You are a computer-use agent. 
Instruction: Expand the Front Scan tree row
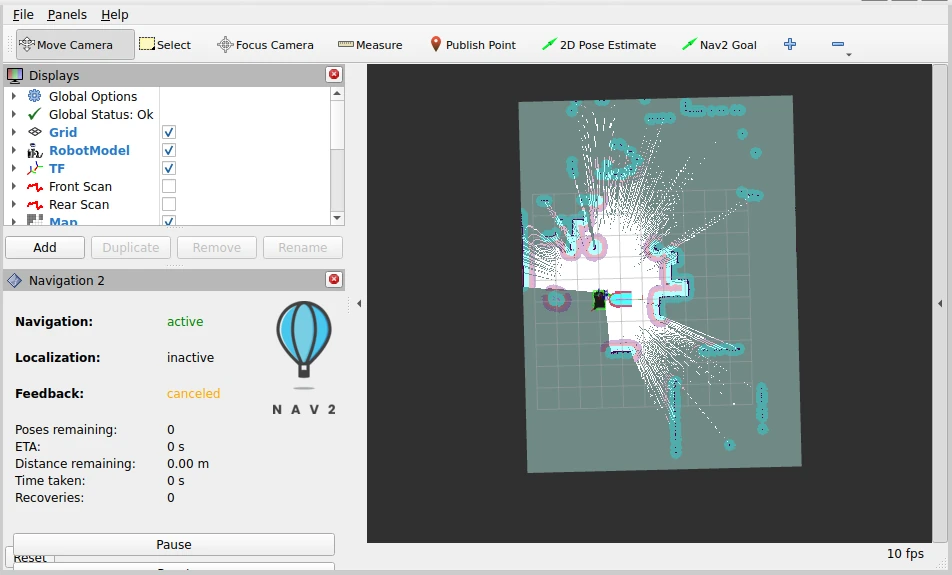[x=14, y=186]
